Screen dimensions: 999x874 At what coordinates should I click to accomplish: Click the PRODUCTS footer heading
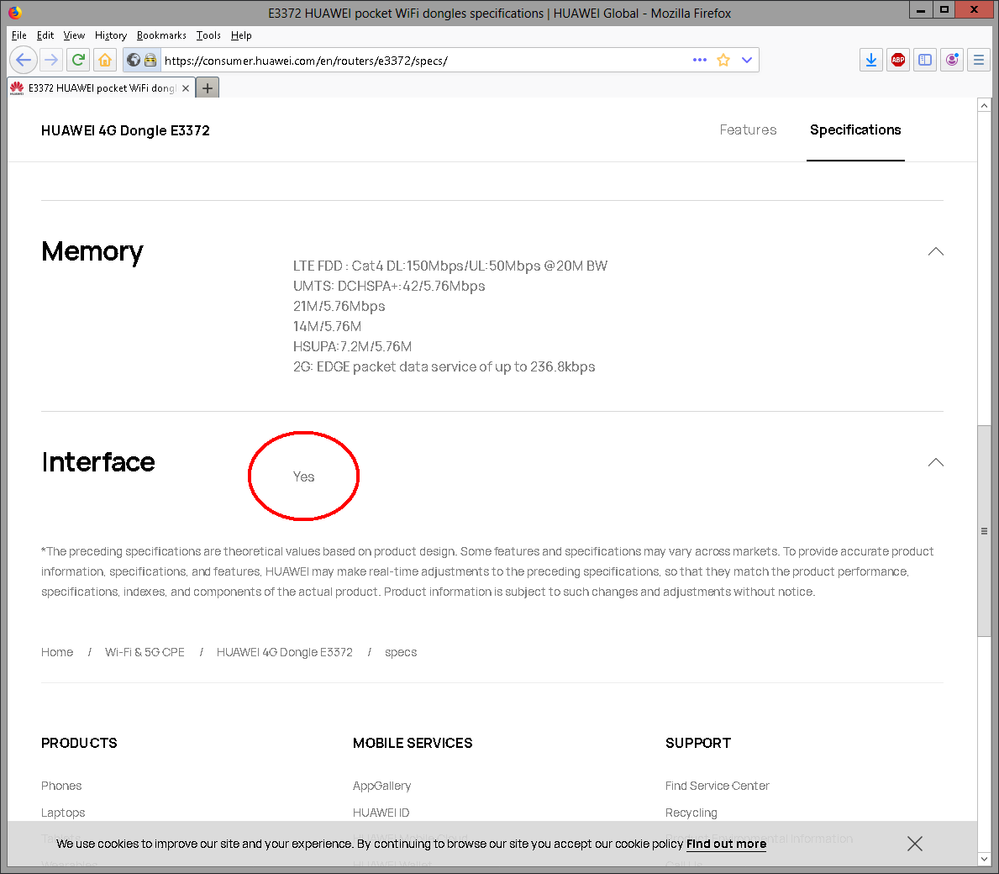[79, 743]
